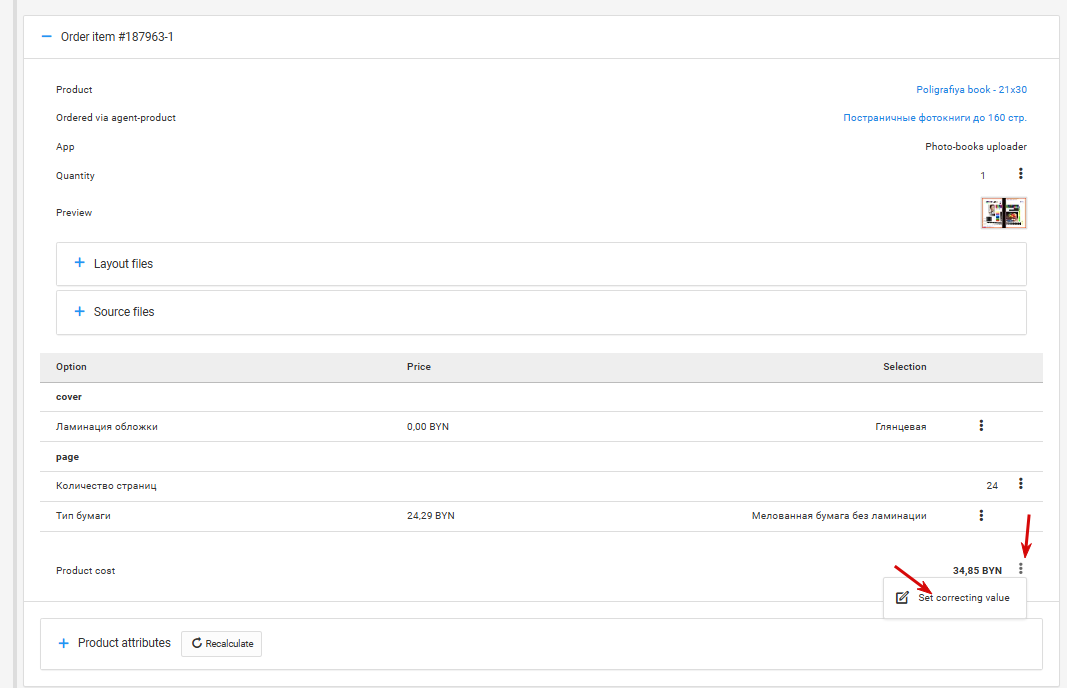This screenshot has width=1067, height=688.
Task: Open the order preview thumbnail
Action: (x=1004, y=213)
